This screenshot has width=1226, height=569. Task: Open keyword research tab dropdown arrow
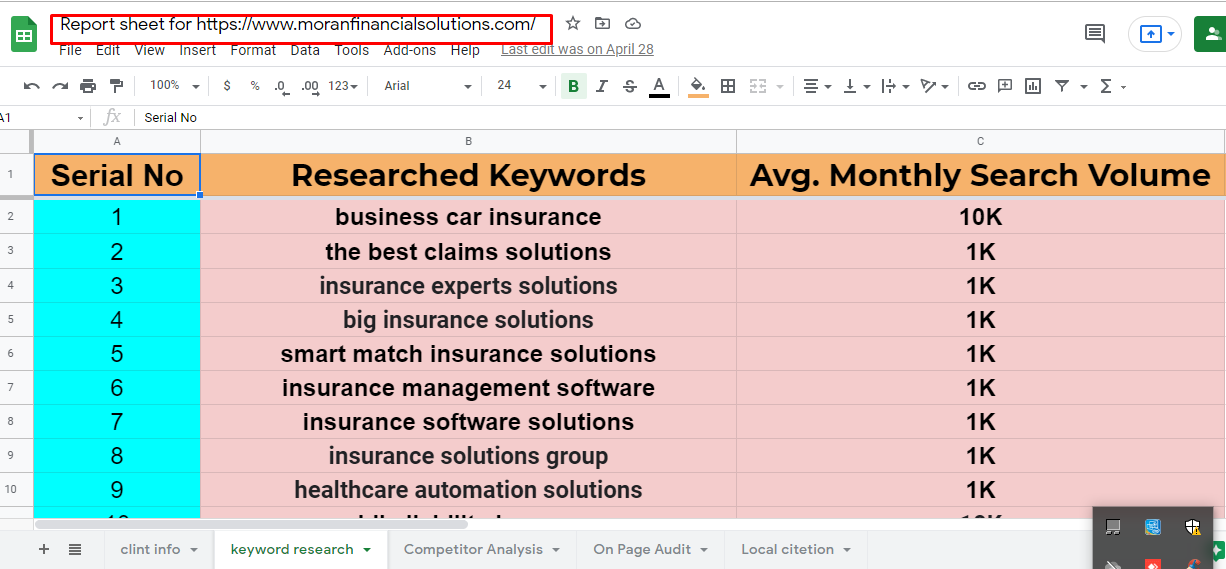pyautogui.click(x=367, y=550)
